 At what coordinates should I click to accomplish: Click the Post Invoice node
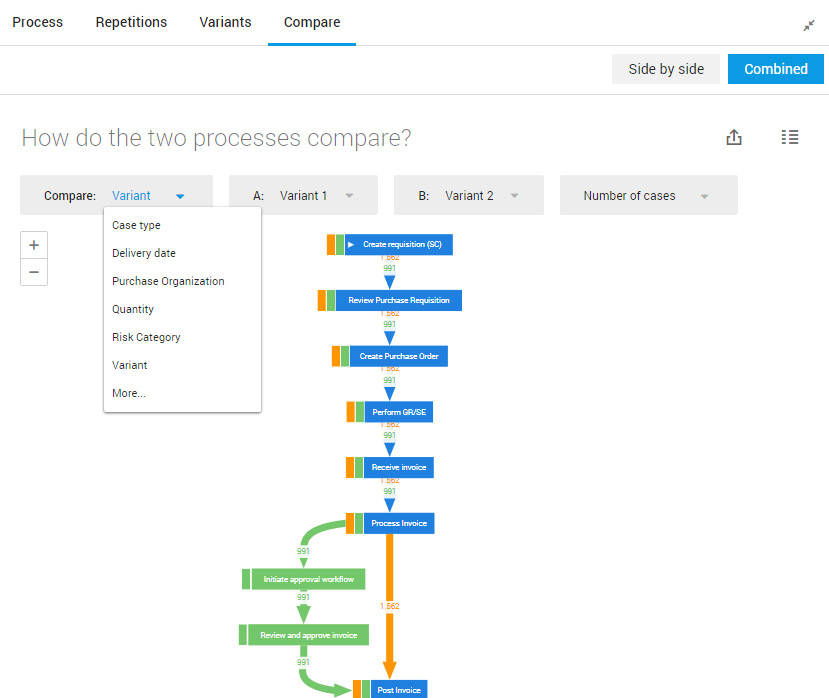pos(399,690)
